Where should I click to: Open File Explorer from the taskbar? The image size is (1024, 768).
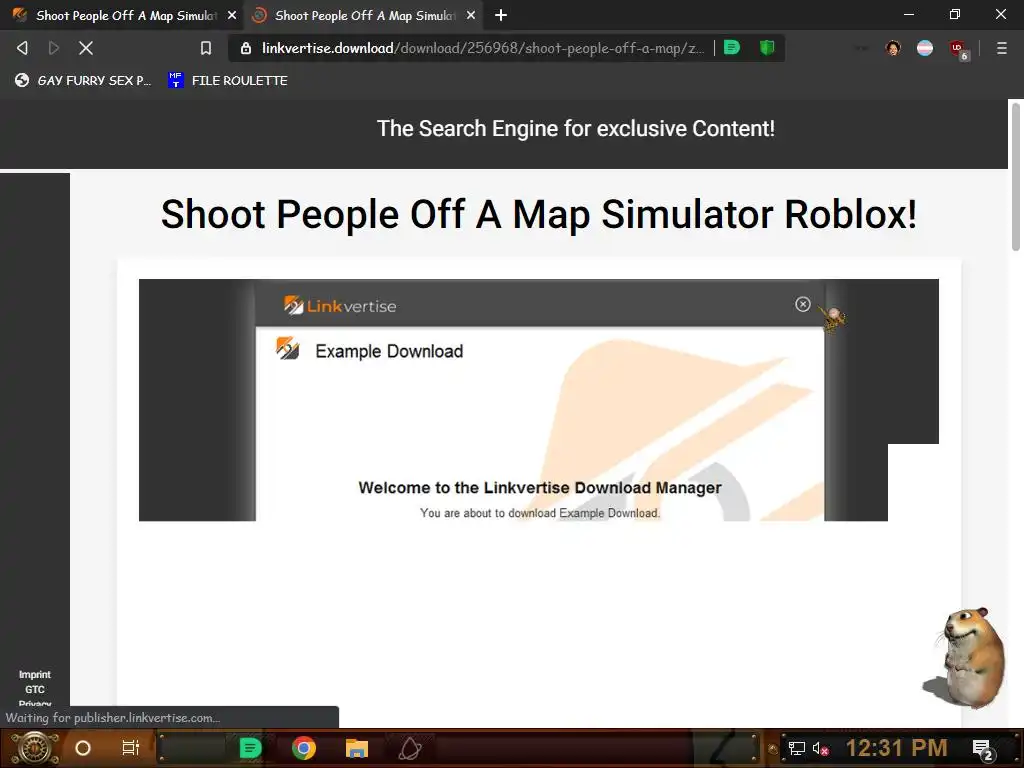[x=357, y=748]
